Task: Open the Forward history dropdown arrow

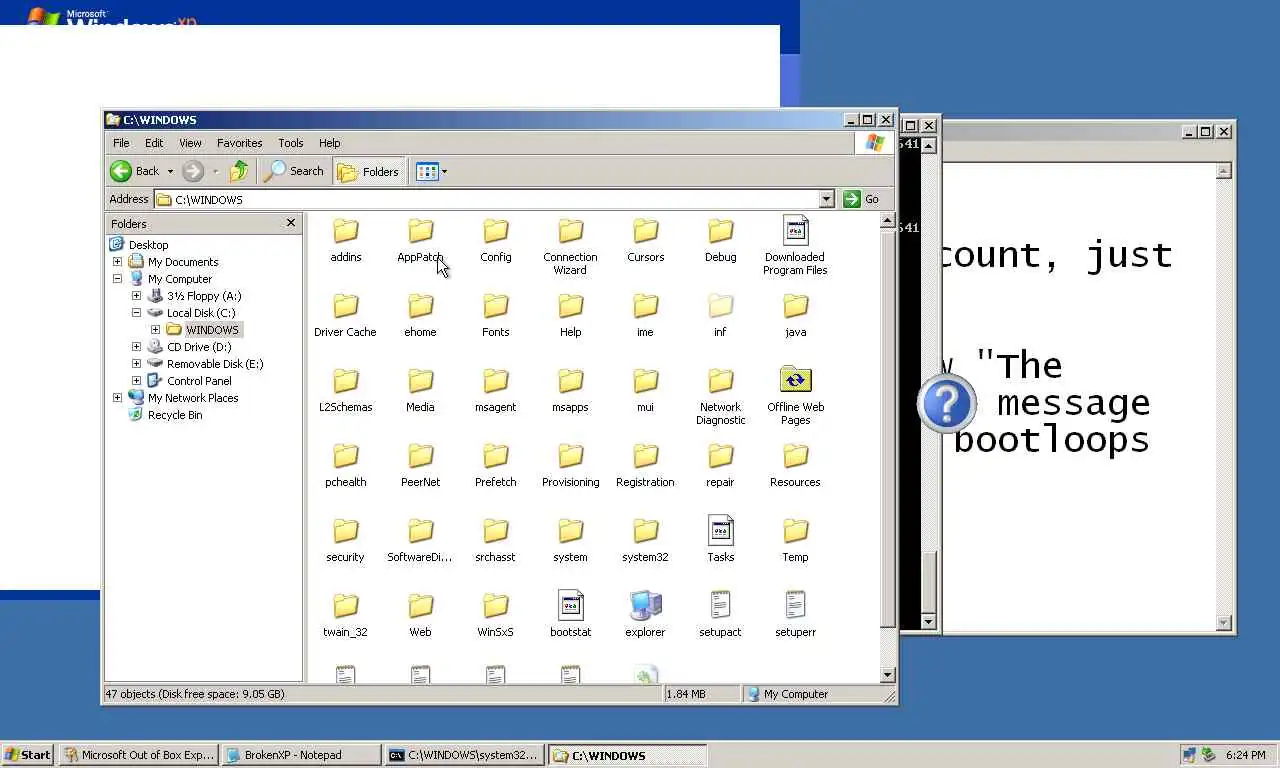Action: point(215,172)
